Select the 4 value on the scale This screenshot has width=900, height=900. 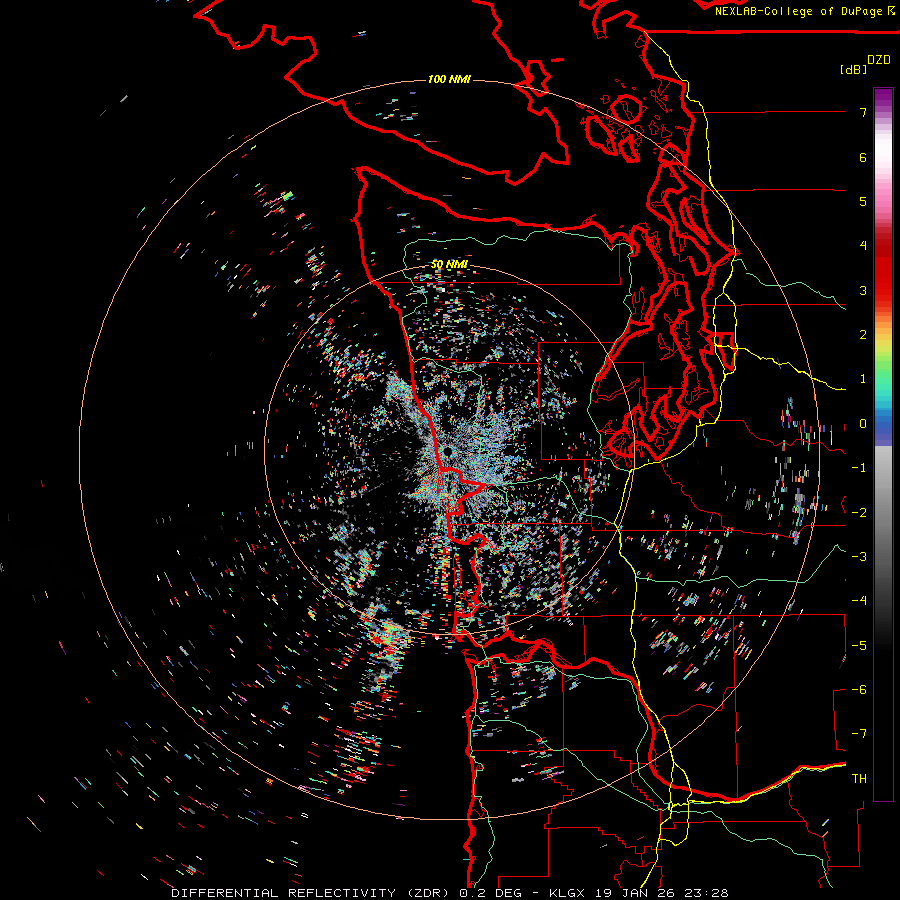tap(863, 246)
